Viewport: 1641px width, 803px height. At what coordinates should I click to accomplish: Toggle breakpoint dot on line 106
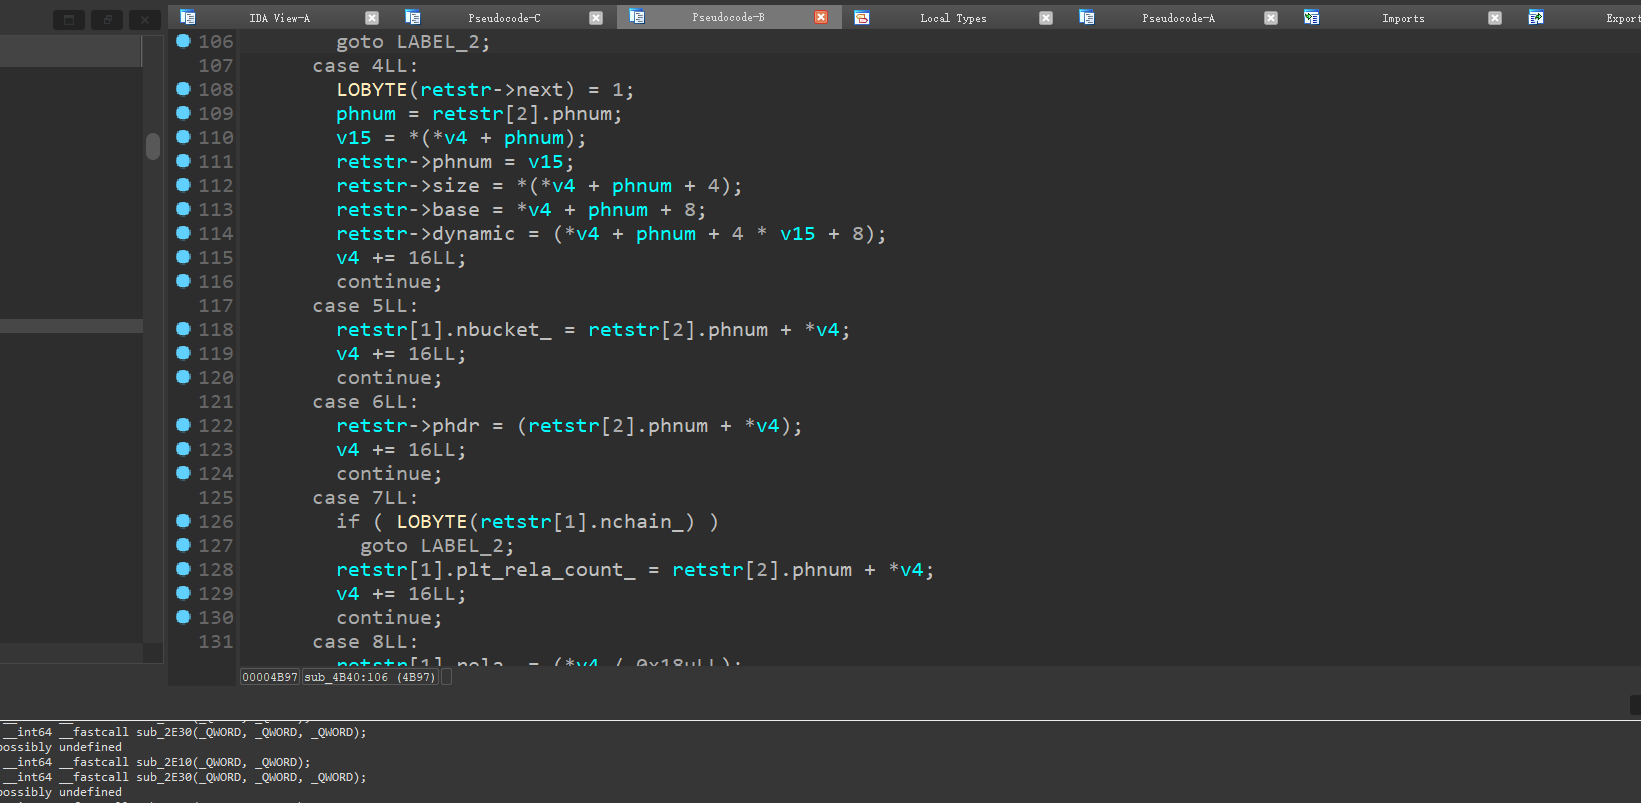click(183, 41)
